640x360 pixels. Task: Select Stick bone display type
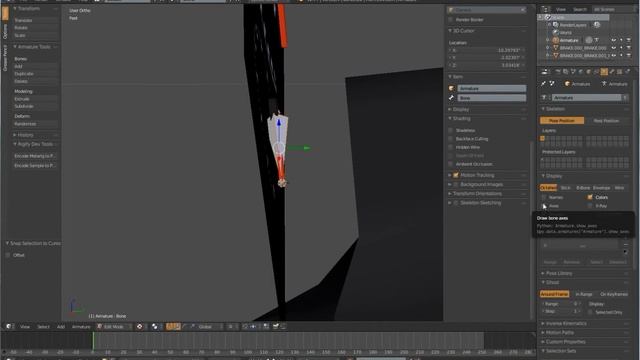pyautogui.click(x=565, y=188)
